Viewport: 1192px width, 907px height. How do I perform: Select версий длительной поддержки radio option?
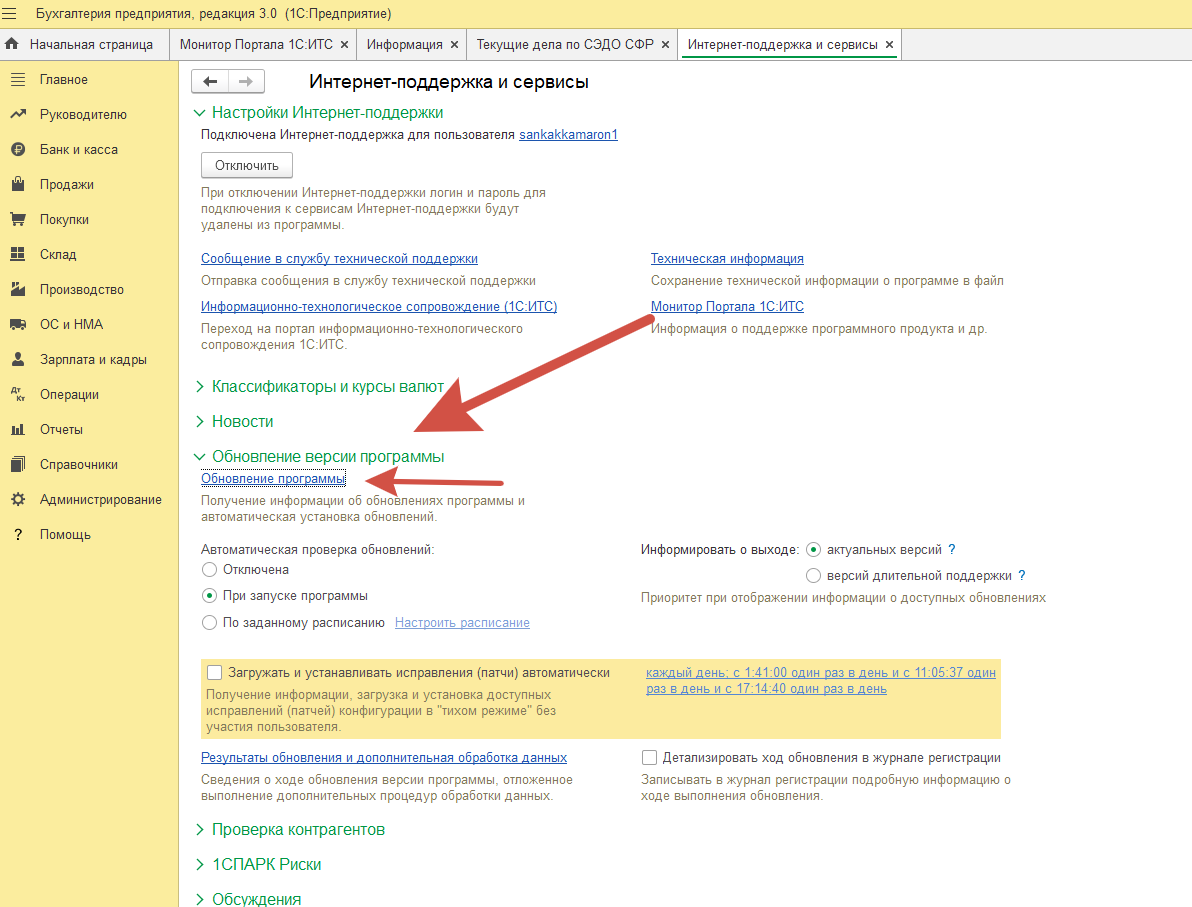coord(813,576)
